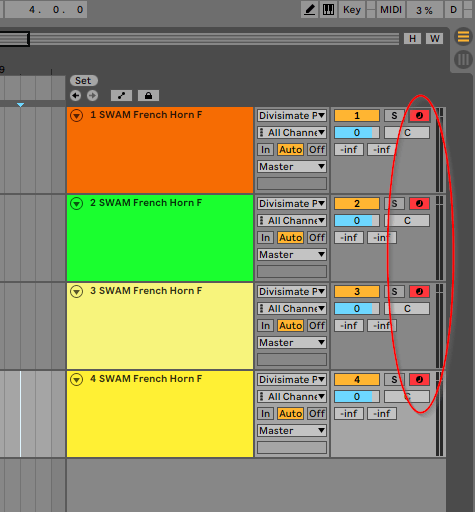Click track 3 pan control C
This screenshot has width=475, height=512.
407,309
